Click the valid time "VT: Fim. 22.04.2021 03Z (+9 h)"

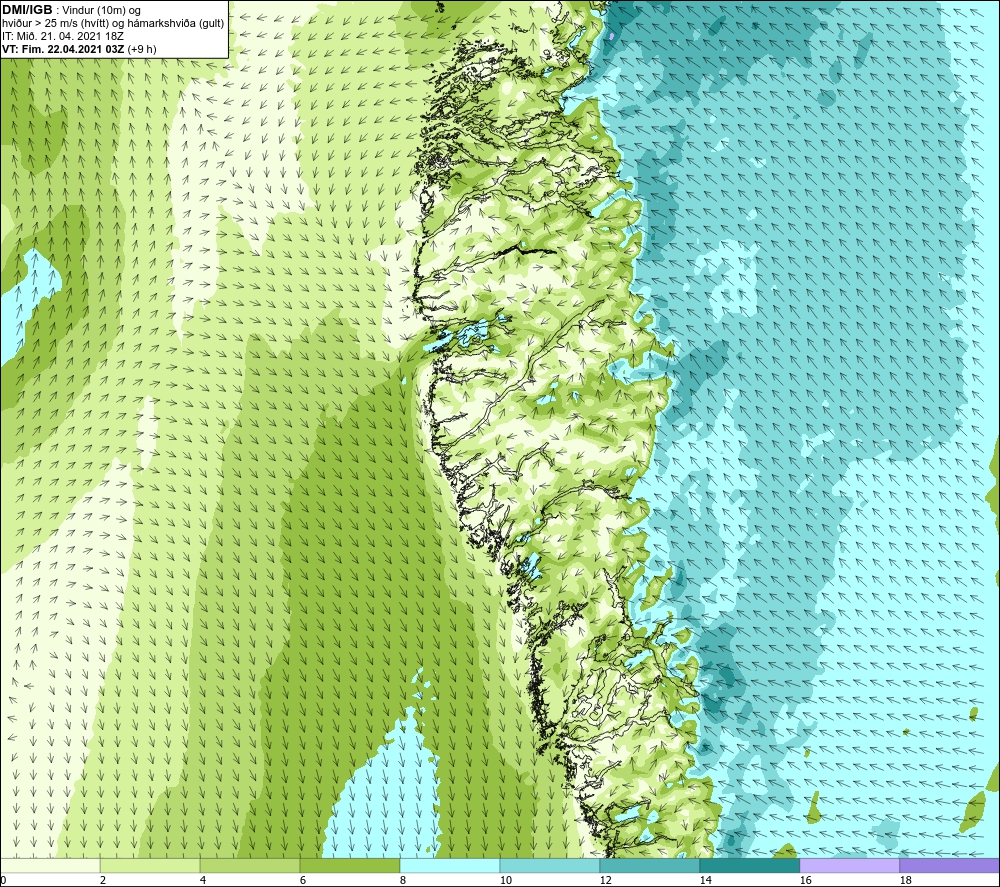pyautogui.click(x=79, y=49)
